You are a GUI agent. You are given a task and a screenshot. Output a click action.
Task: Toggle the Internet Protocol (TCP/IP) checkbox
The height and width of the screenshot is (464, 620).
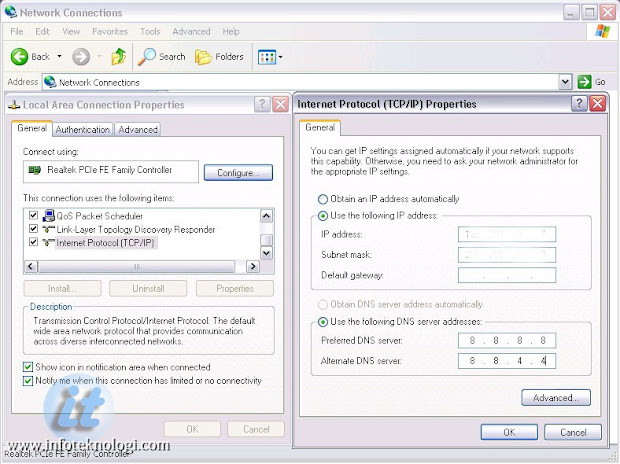34,242
